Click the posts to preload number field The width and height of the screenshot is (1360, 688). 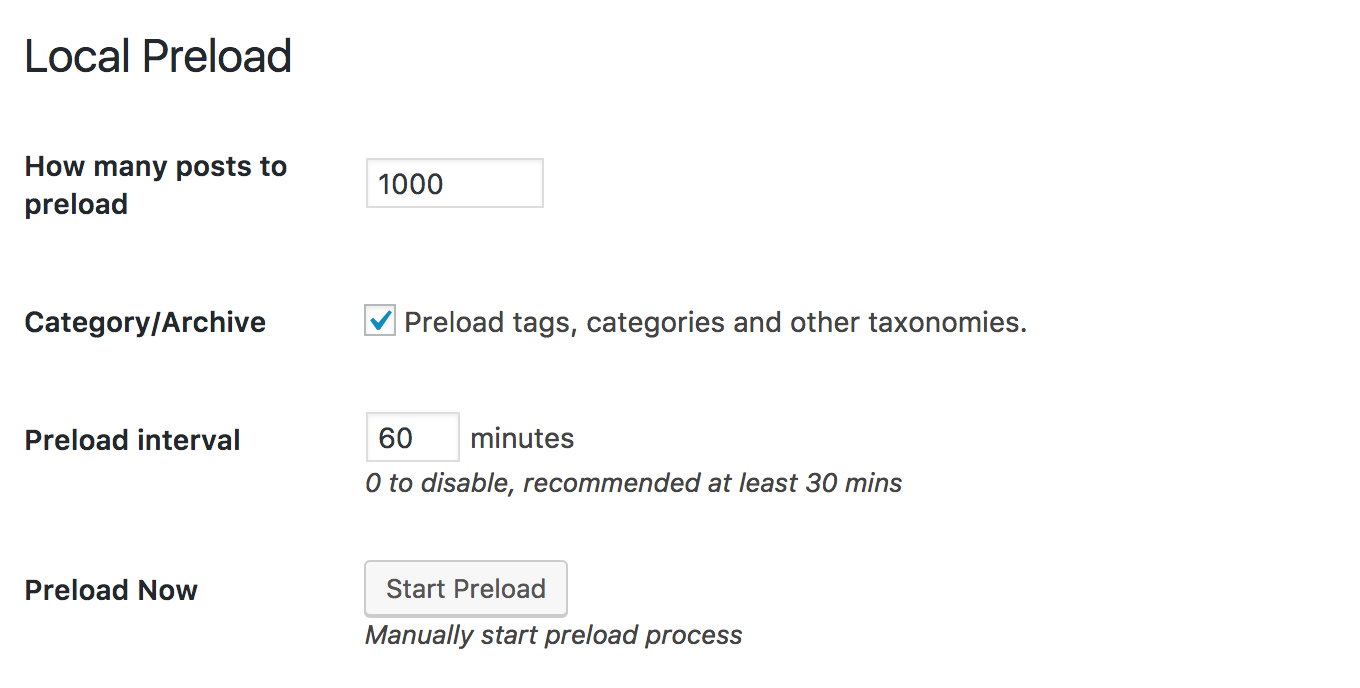pyautogui.click(x=454, y=184)
